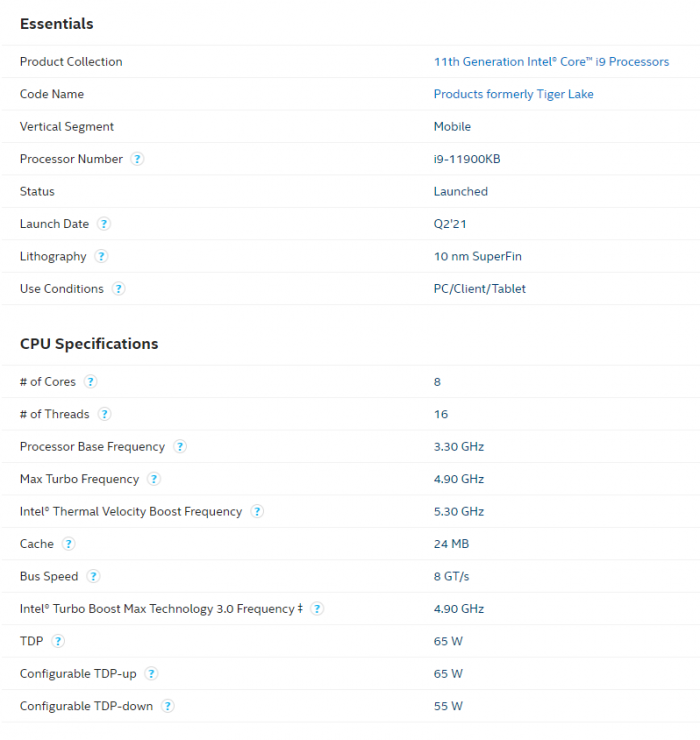
Task: Select the i9-11900KB processor number text
Action: click(x=468, y=159)
